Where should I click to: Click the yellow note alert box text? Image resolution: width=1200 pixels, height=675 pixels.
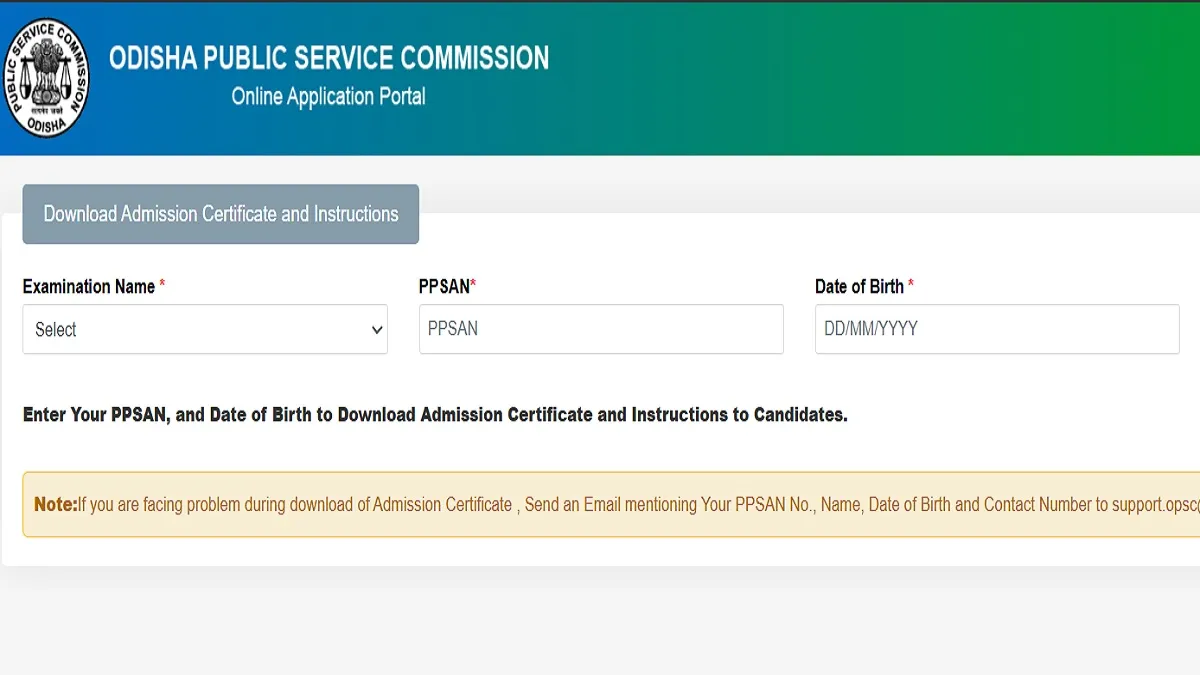600,505
